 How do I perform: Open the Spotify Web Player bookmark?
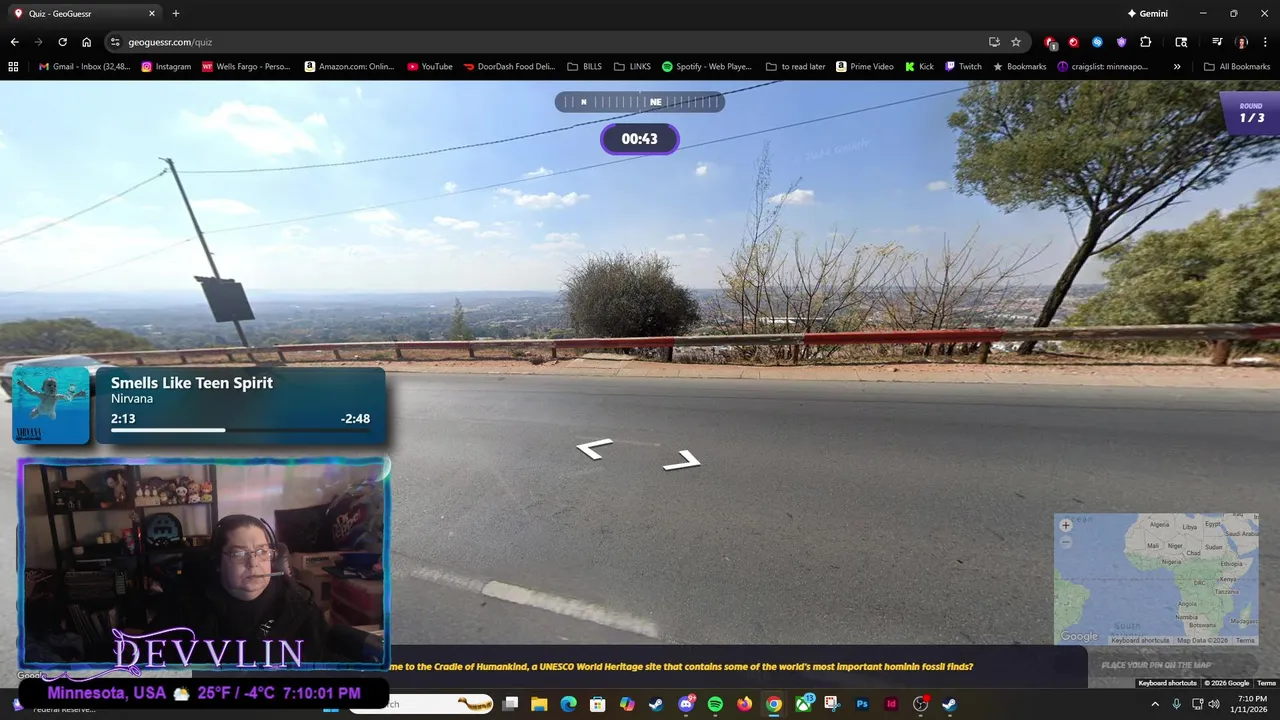coord(707,67)
